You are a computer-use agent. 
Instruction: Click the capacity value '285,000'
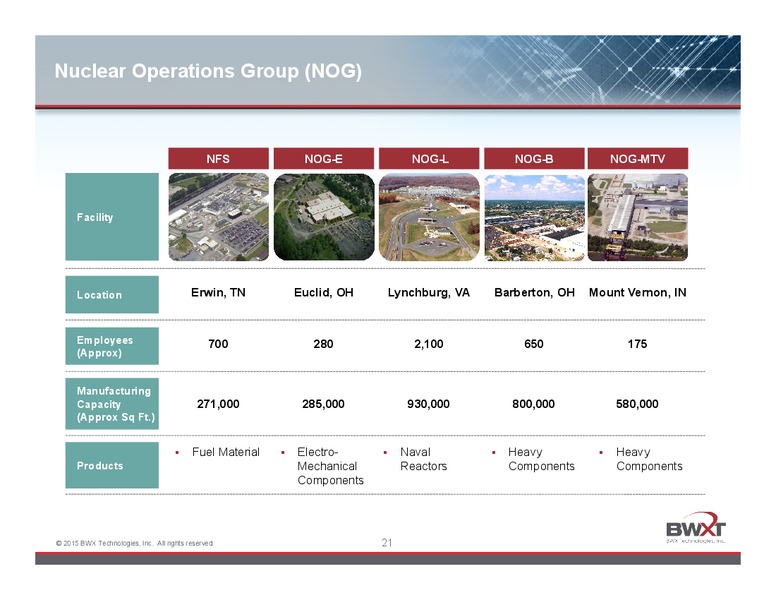click(x=323, y=404)
